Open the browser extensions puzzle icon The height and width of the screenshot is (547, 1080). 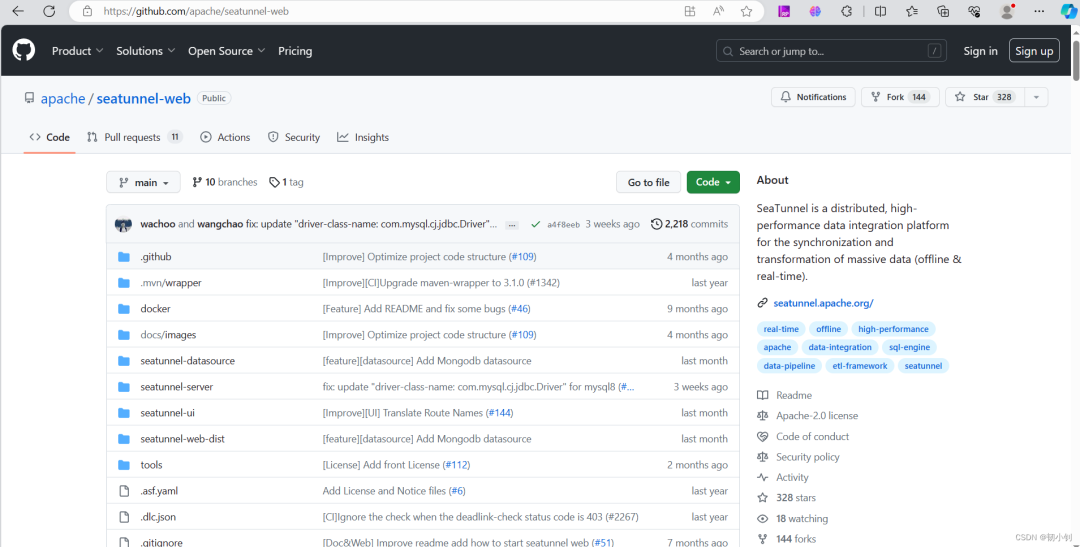[847, 11]
